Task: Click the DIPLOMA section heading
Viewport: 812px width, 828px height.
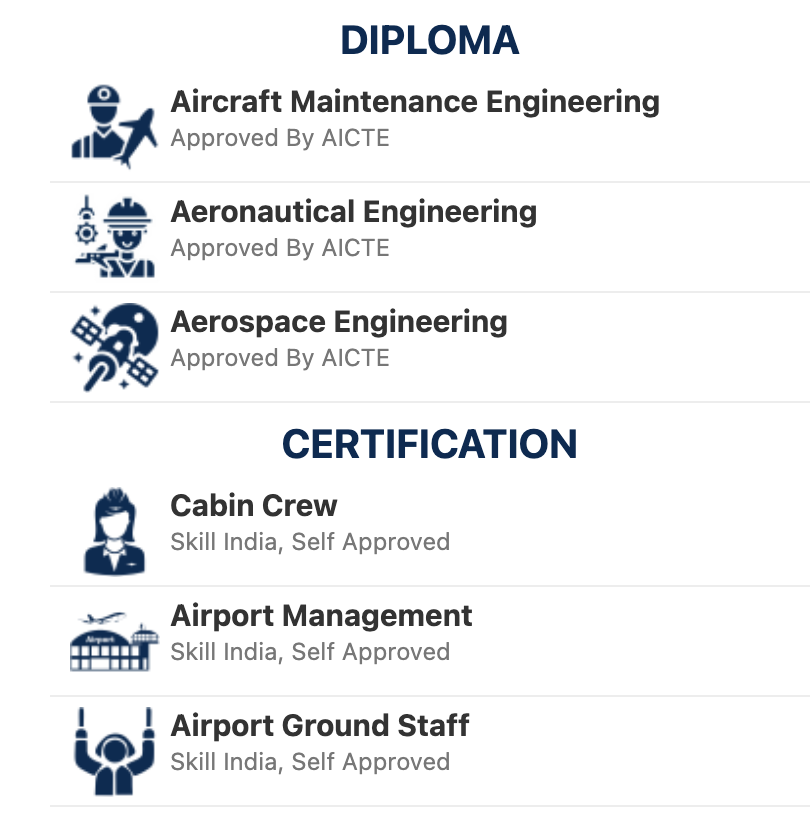Action: point(430,40)
